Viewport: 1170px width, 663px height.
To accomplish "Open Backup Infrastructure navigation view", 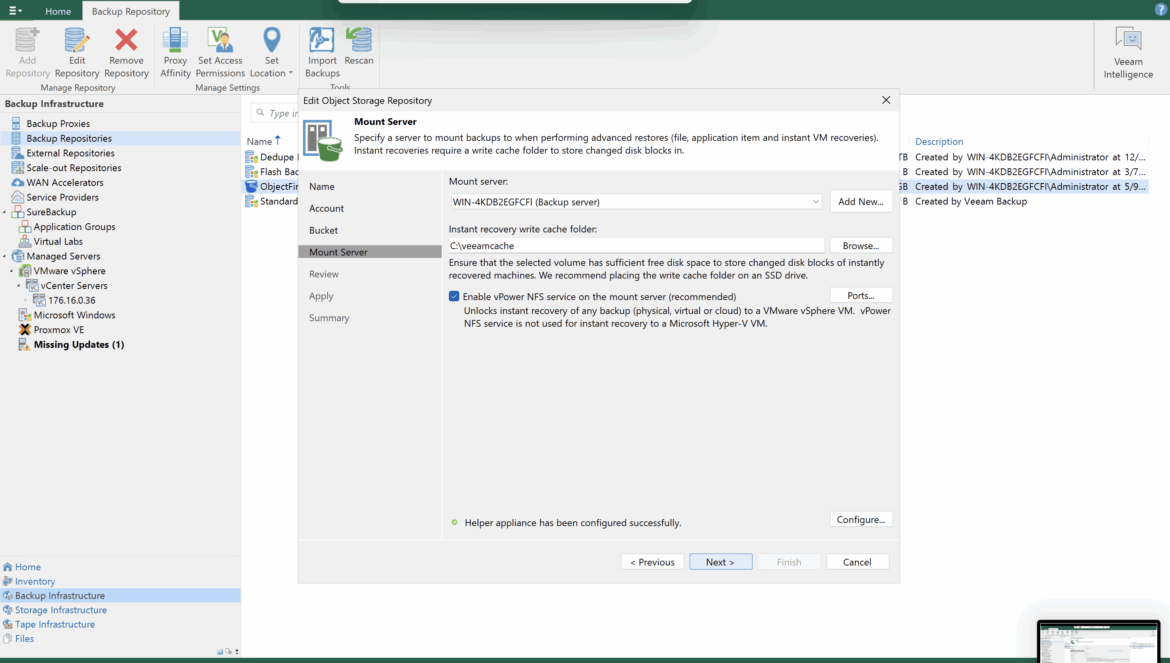I will (120, 596).
